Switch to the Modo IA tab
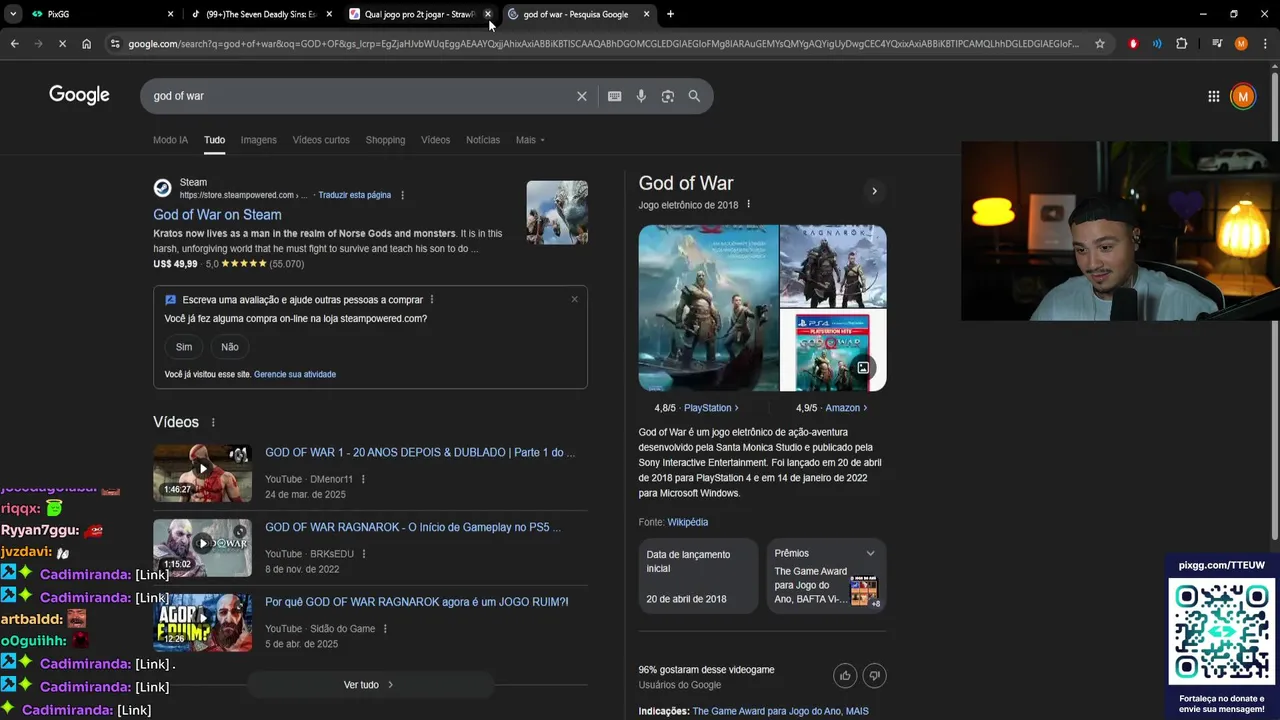This screenshot has height=720, width=1280. pos(170,140)
